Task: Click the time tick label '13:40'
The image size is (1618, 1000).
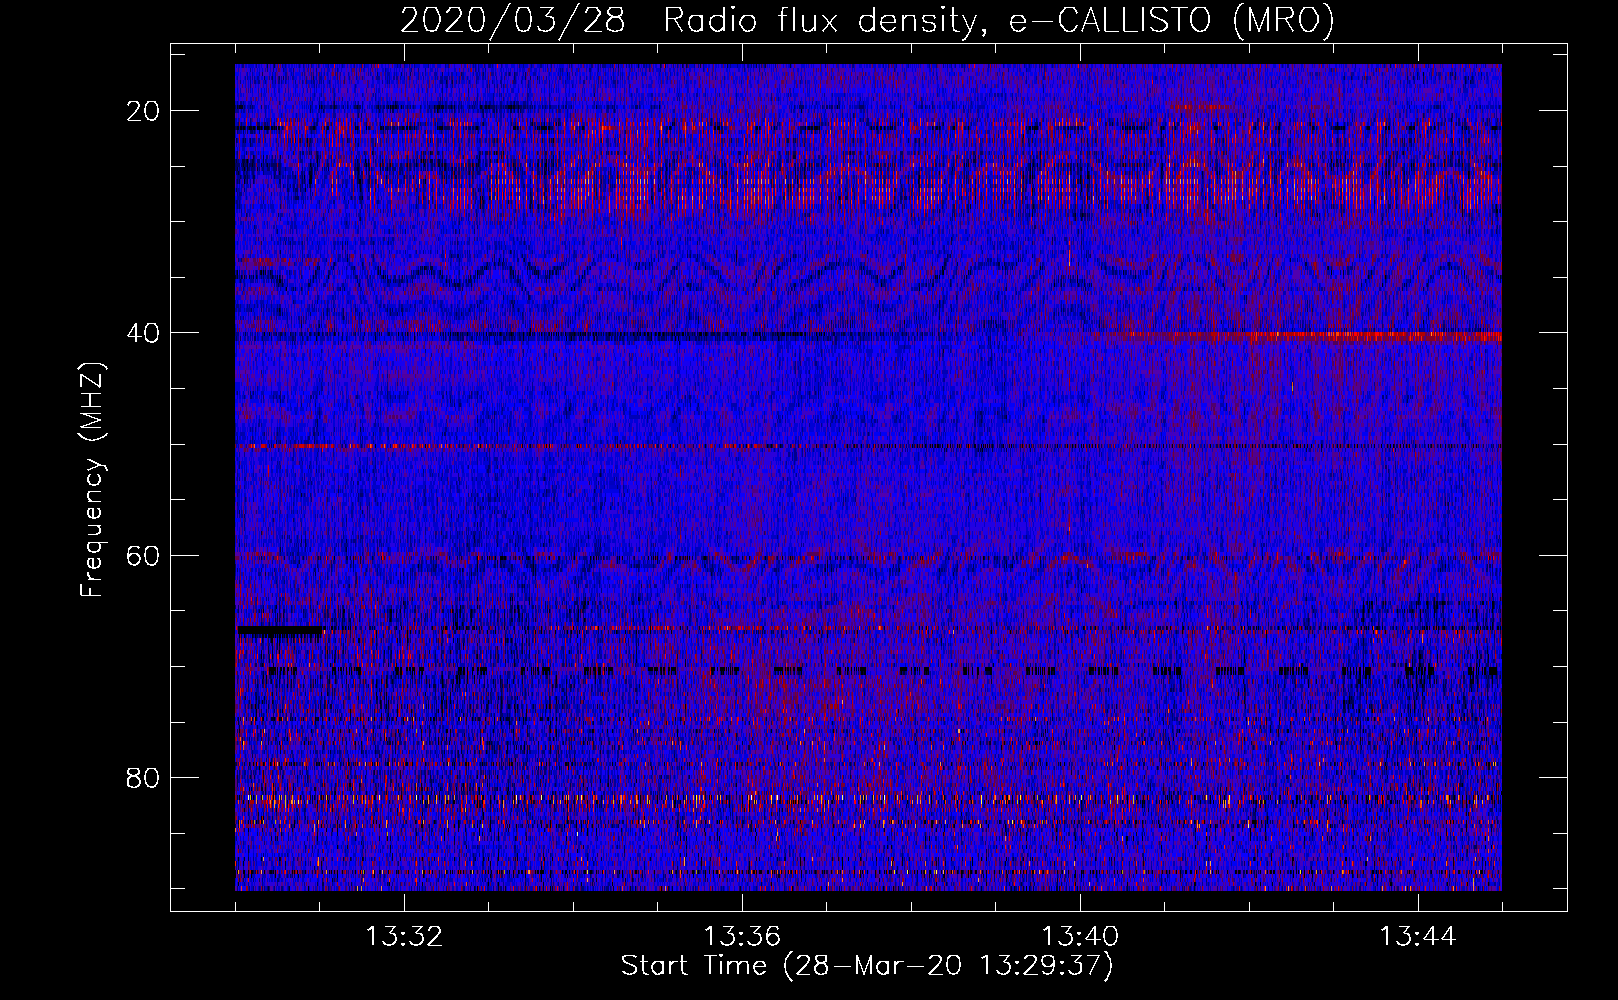Action: [x=1080, y=937]
